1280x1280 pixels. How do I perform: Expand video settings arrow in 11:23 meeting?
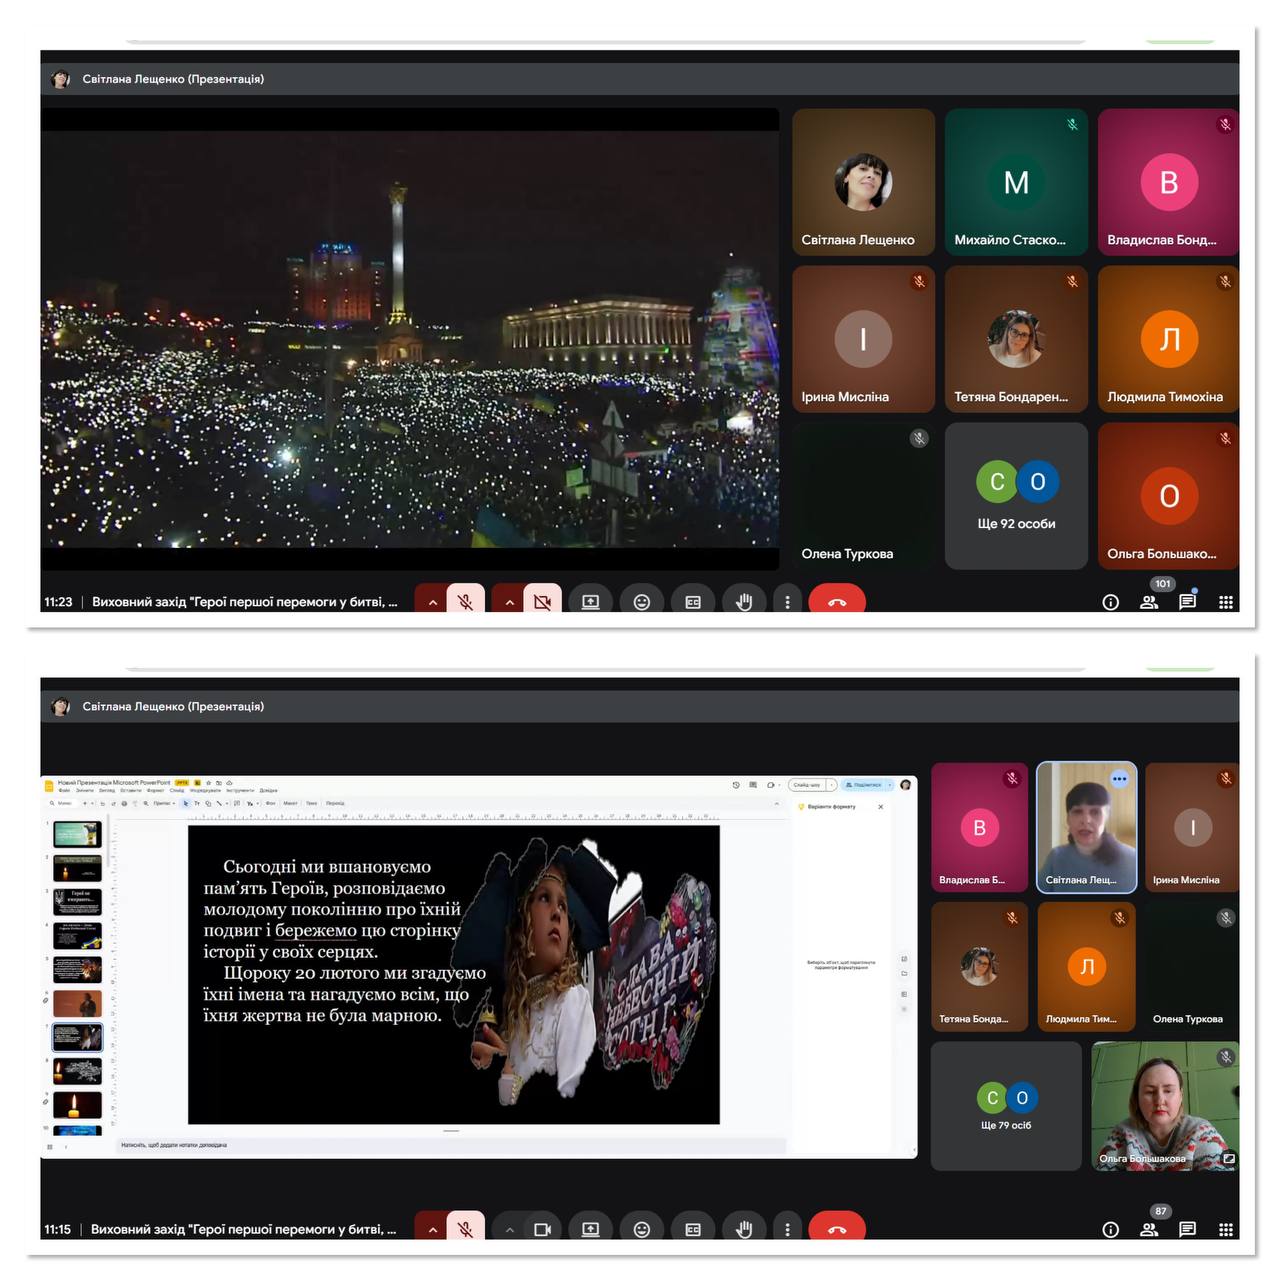pos(509,602)
